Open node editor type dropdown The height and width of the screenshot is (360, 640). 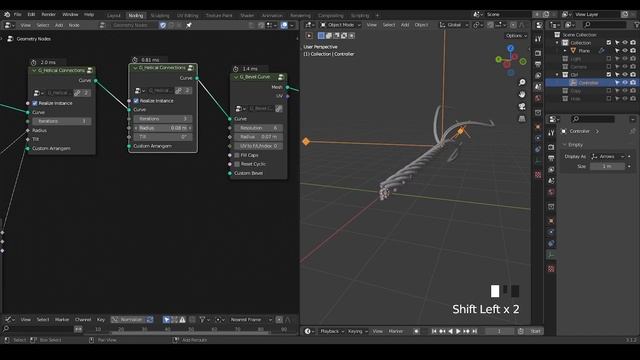[9, 25]
